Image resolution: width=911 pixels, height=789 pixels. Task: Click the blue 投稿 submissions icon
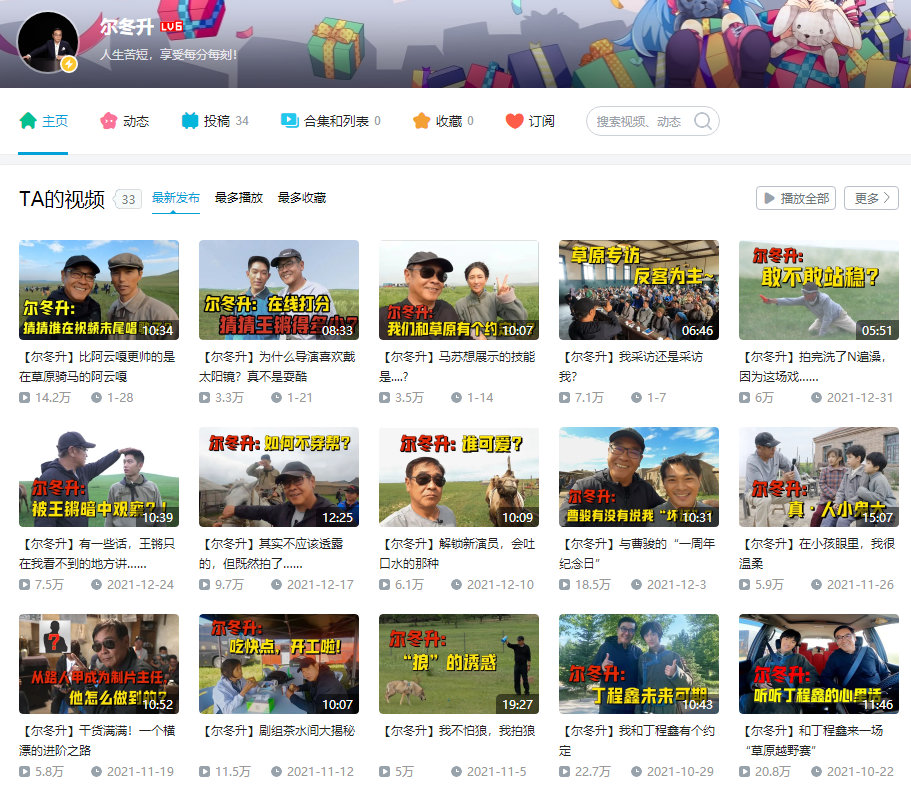pos(188,119)
